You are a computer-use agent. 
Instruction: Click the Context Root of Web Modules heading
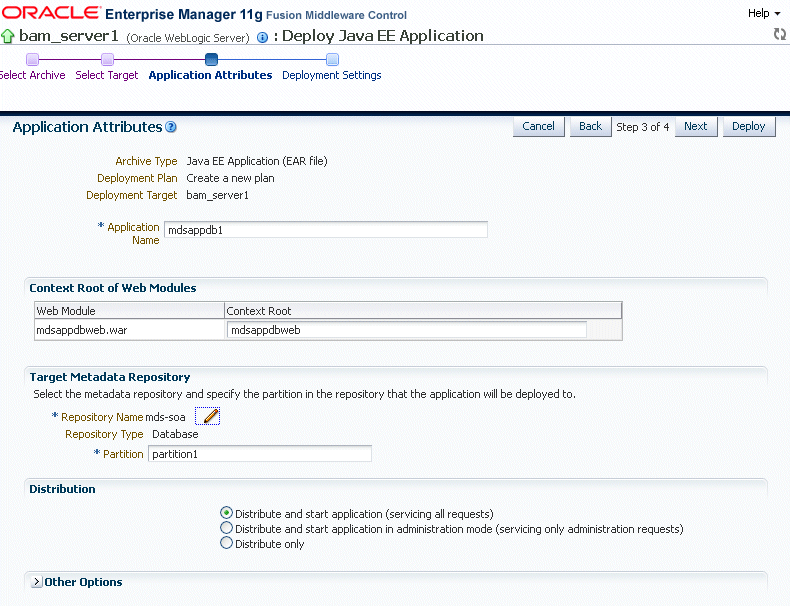coord(113,288)
